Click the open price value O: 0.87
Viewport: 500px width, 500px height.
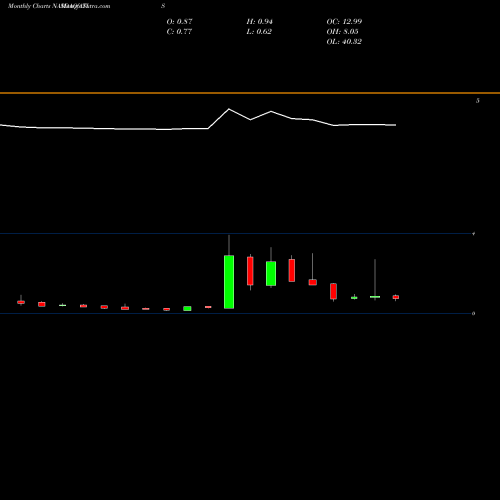click(179, 22)
